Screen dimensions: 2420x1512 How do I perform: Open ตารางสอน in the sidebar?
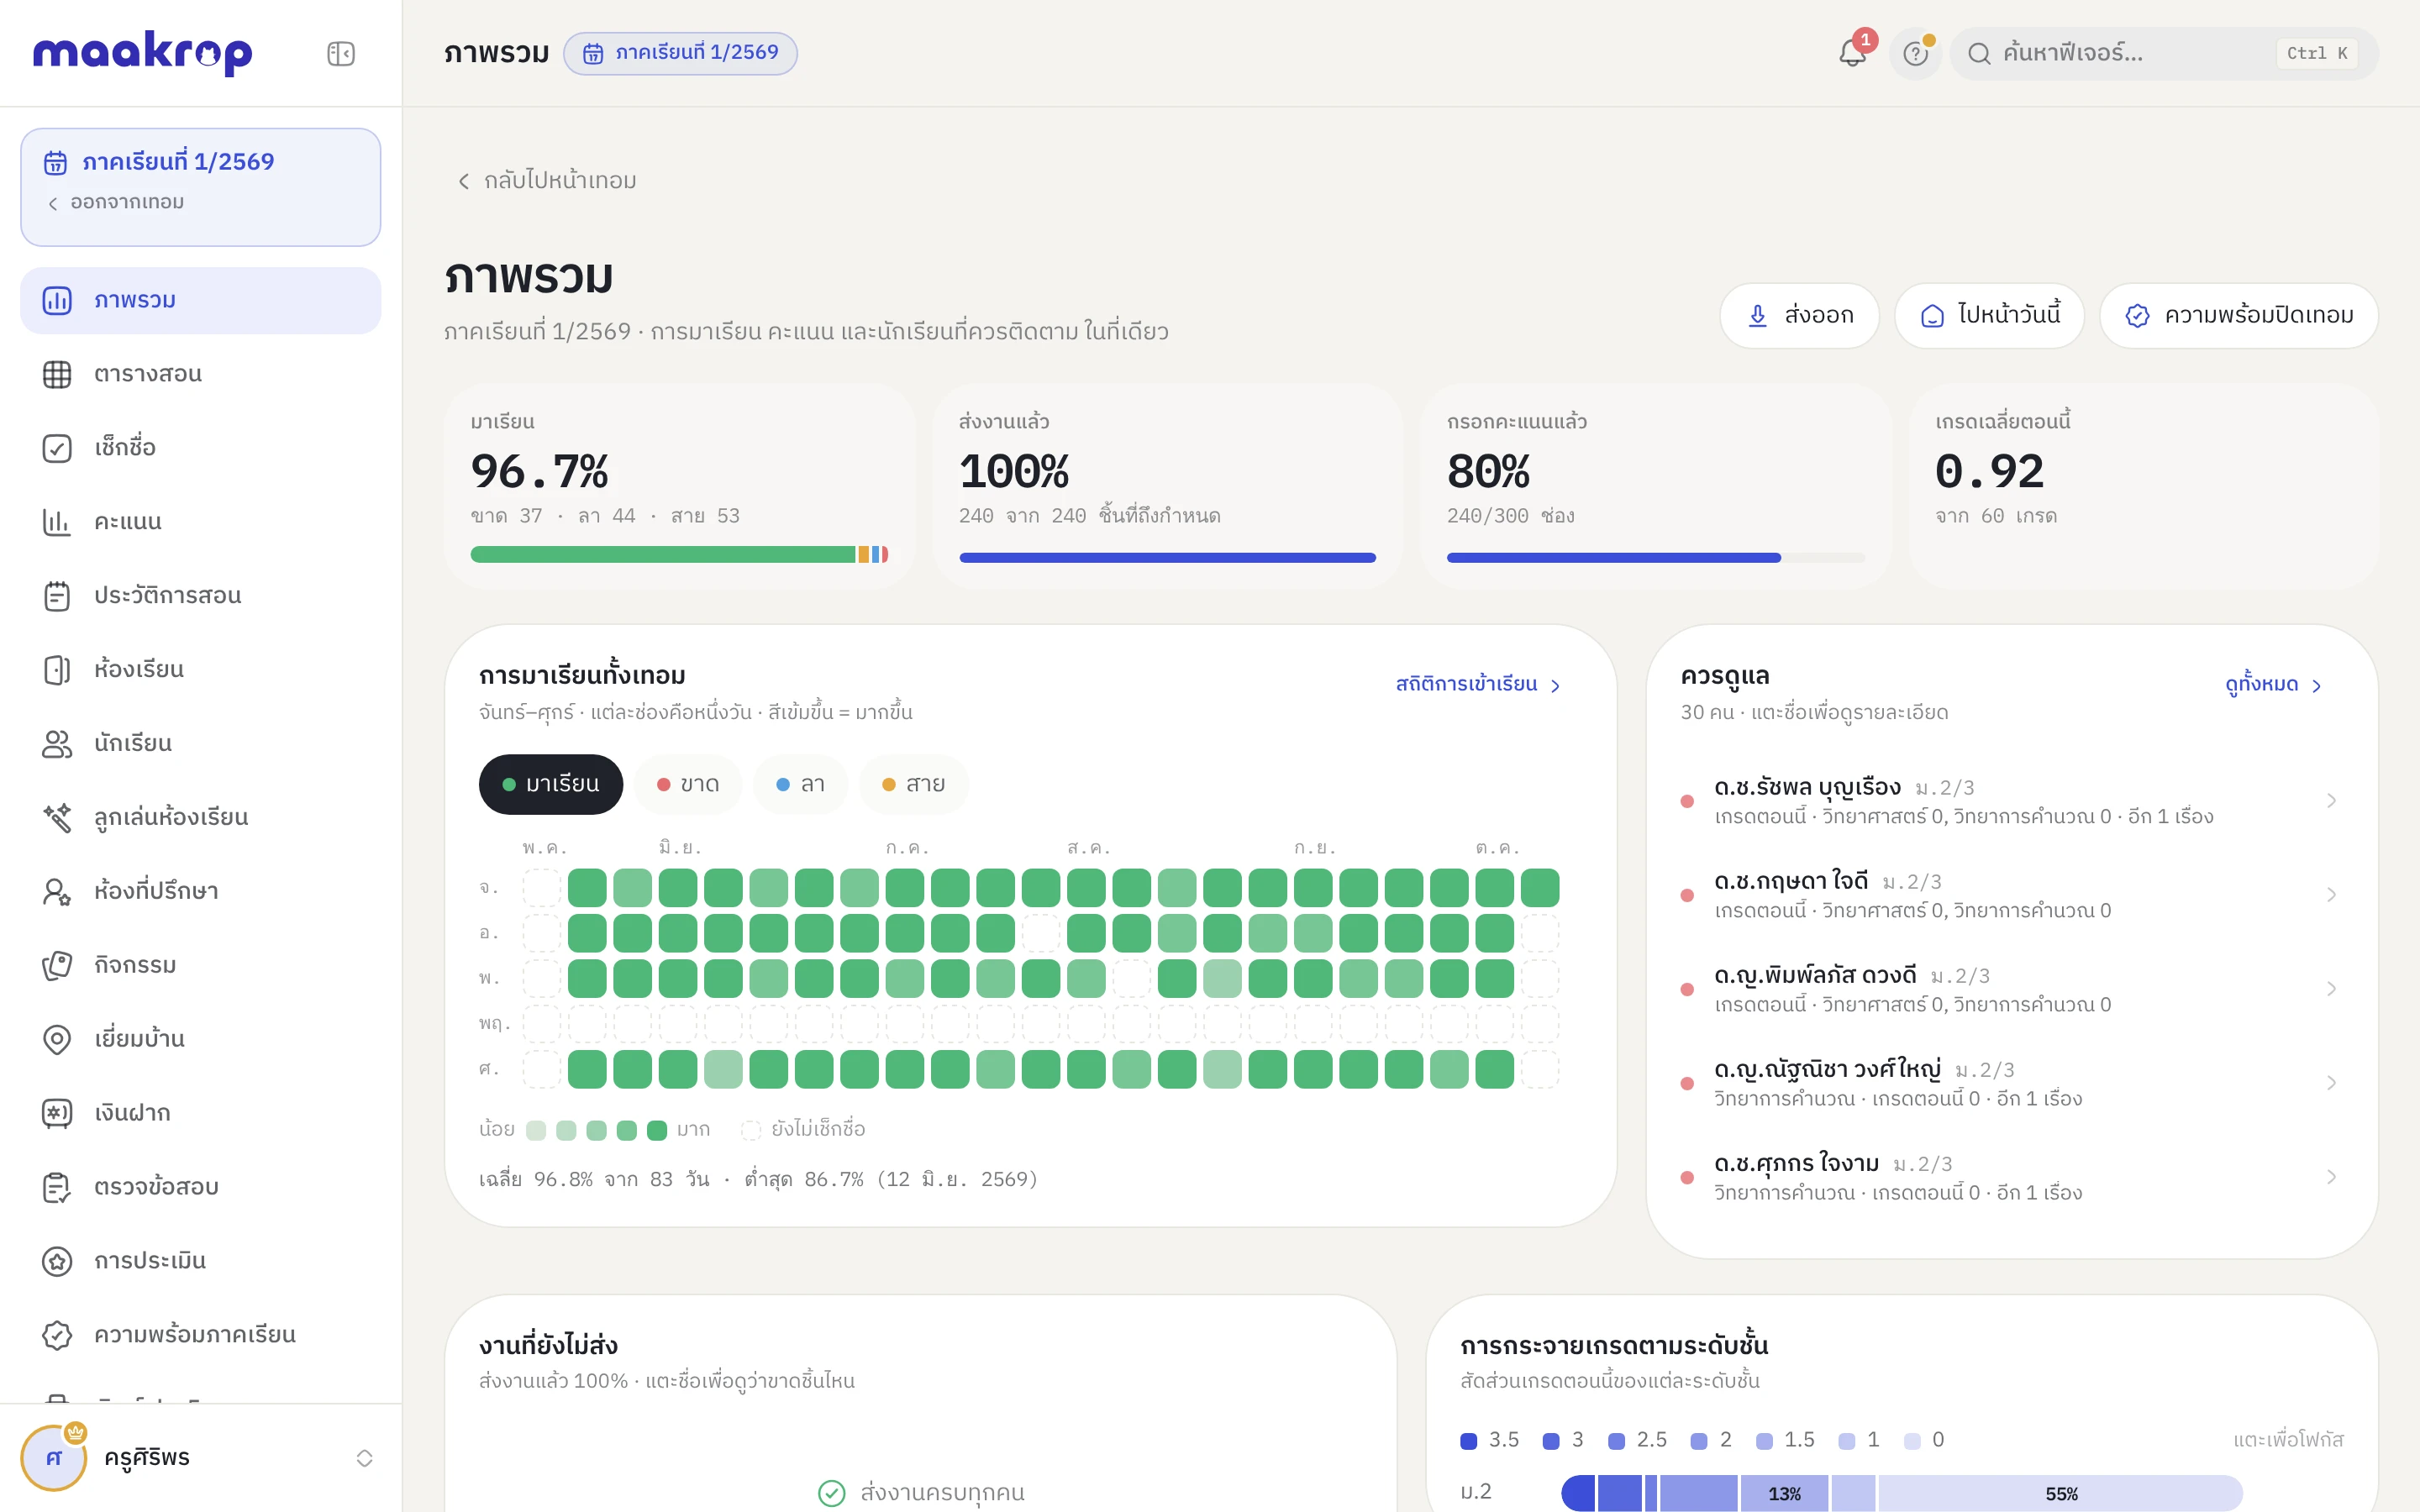(x=200, y=374)
